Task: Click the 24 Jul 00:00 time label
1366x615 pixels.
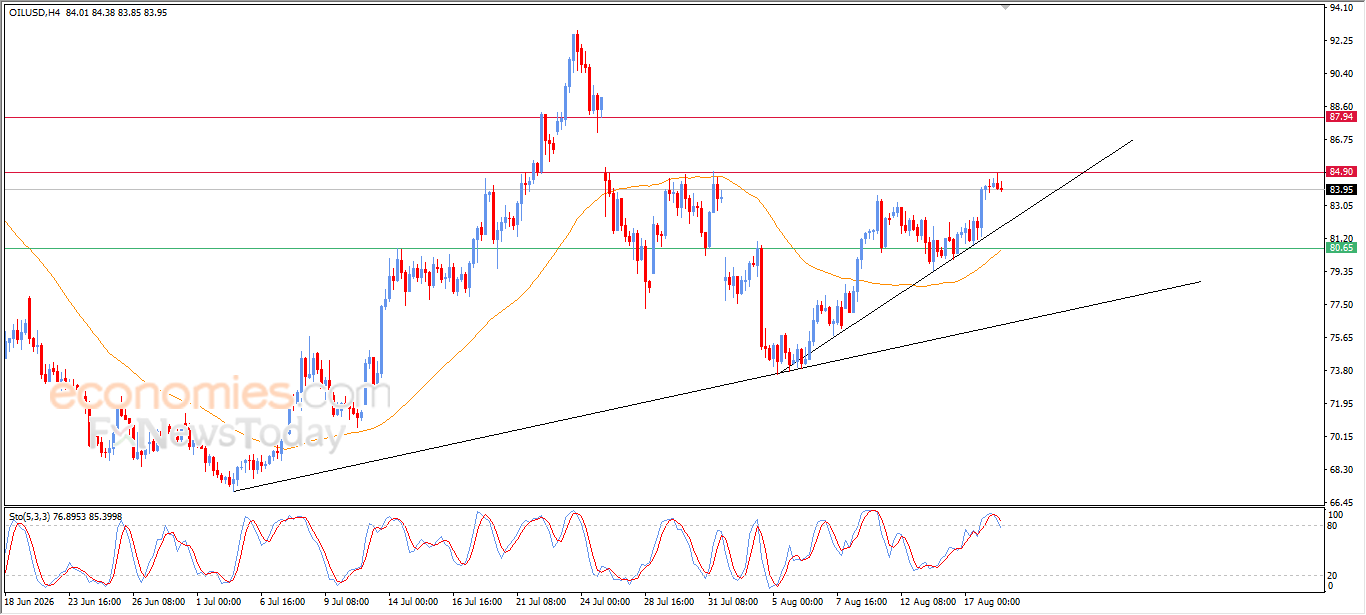Action: pyautogui.click(x=606, y=602)
